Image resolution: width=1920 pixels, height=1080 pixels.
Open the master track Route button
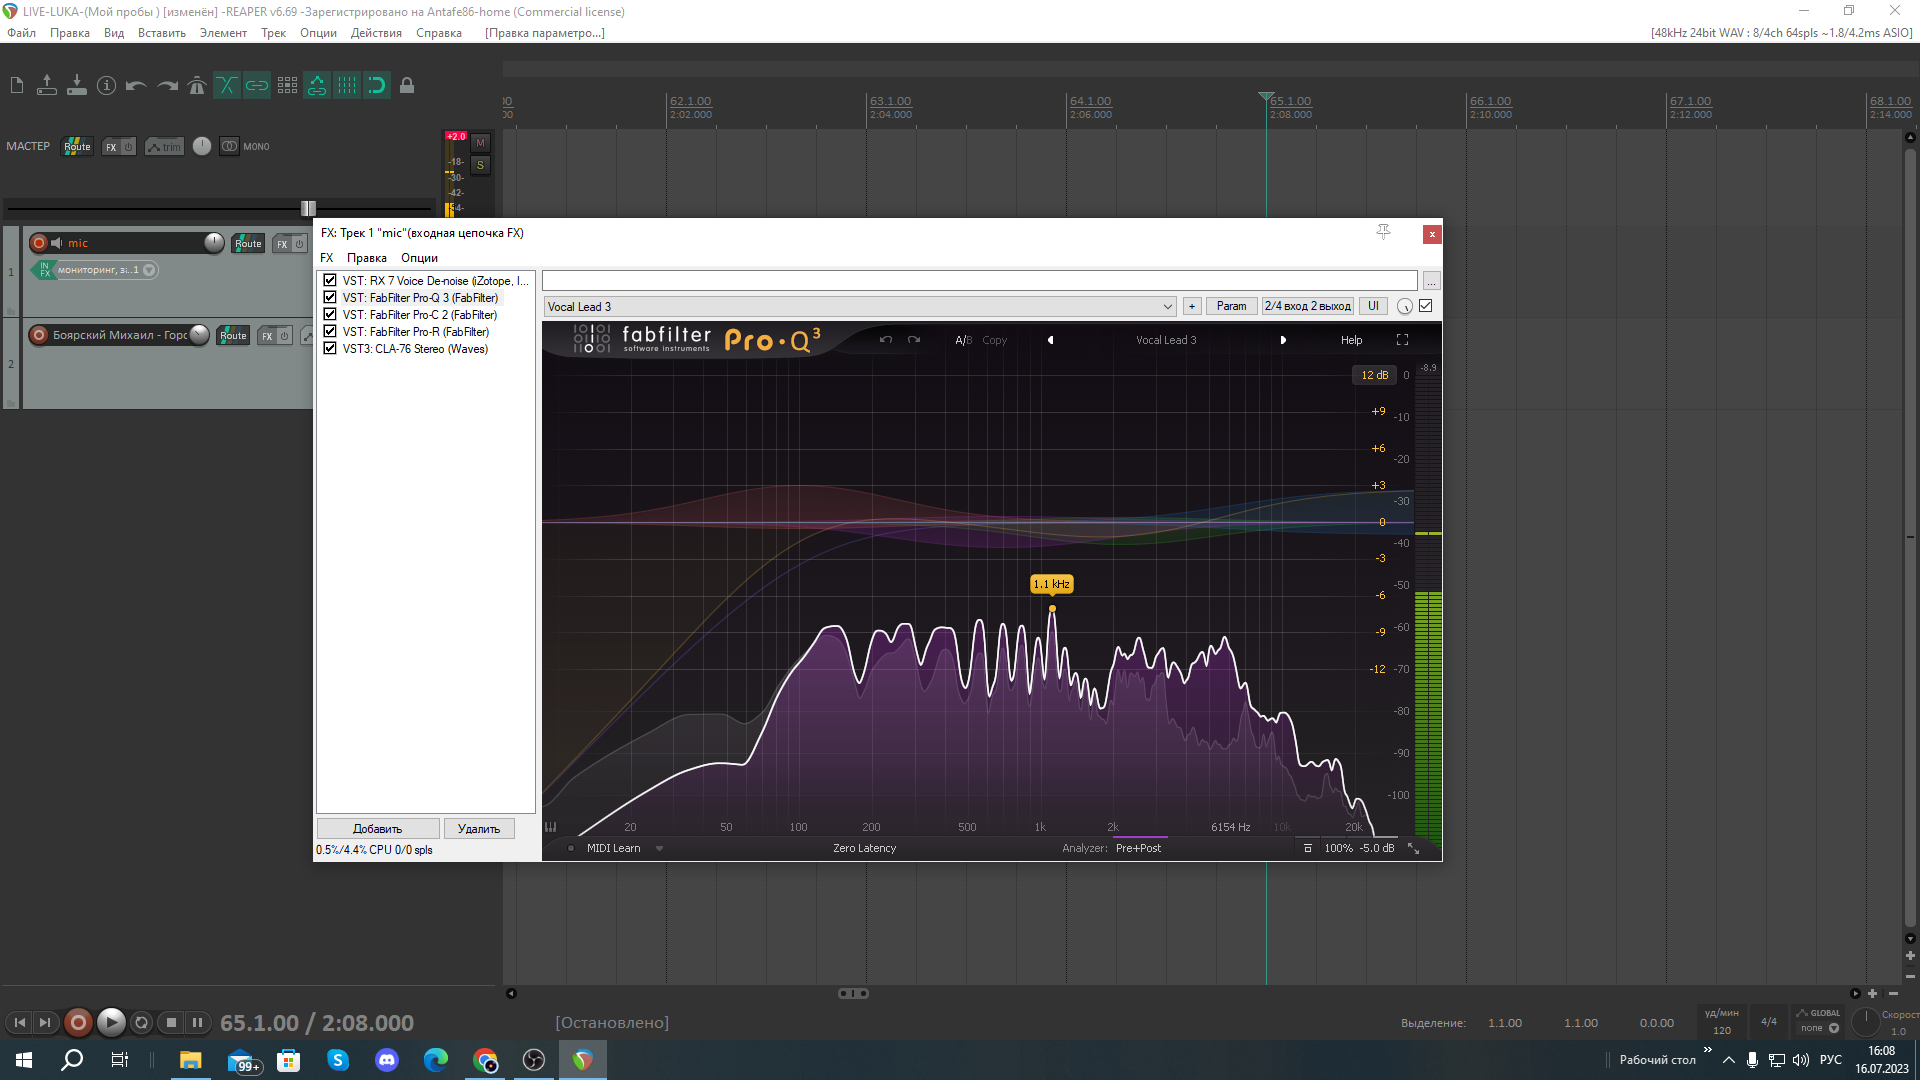click(77, 147)
